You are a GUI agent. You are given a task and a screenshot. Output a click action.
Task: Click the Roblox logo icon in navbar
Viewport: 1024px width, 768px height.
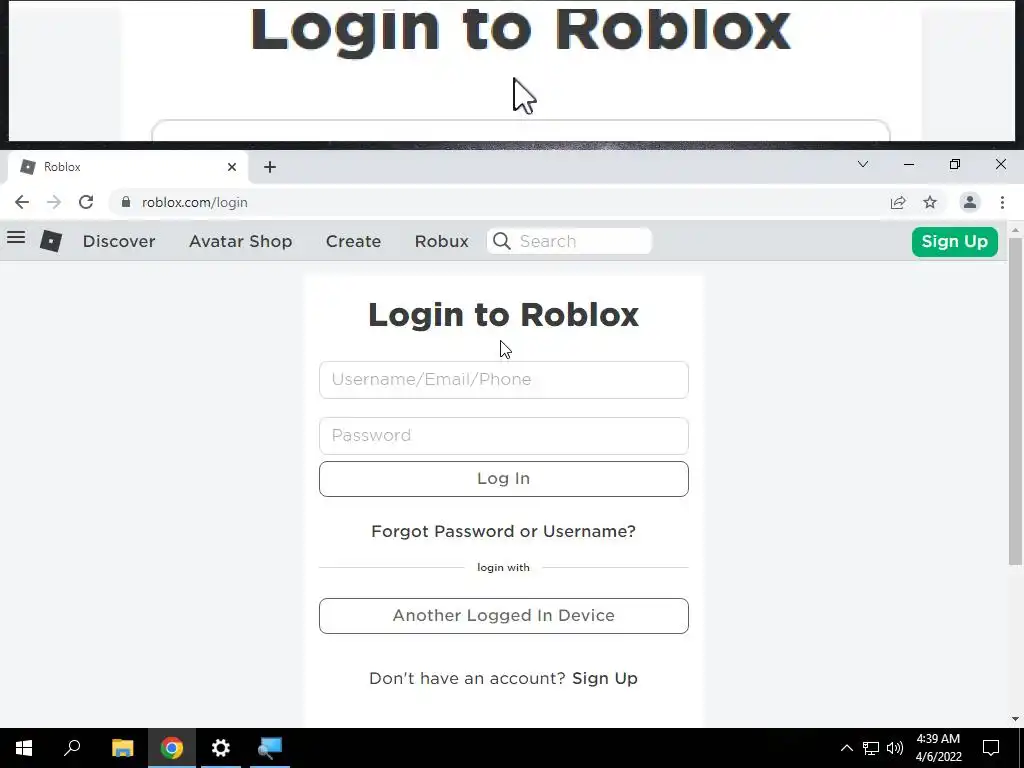point(51,241)
